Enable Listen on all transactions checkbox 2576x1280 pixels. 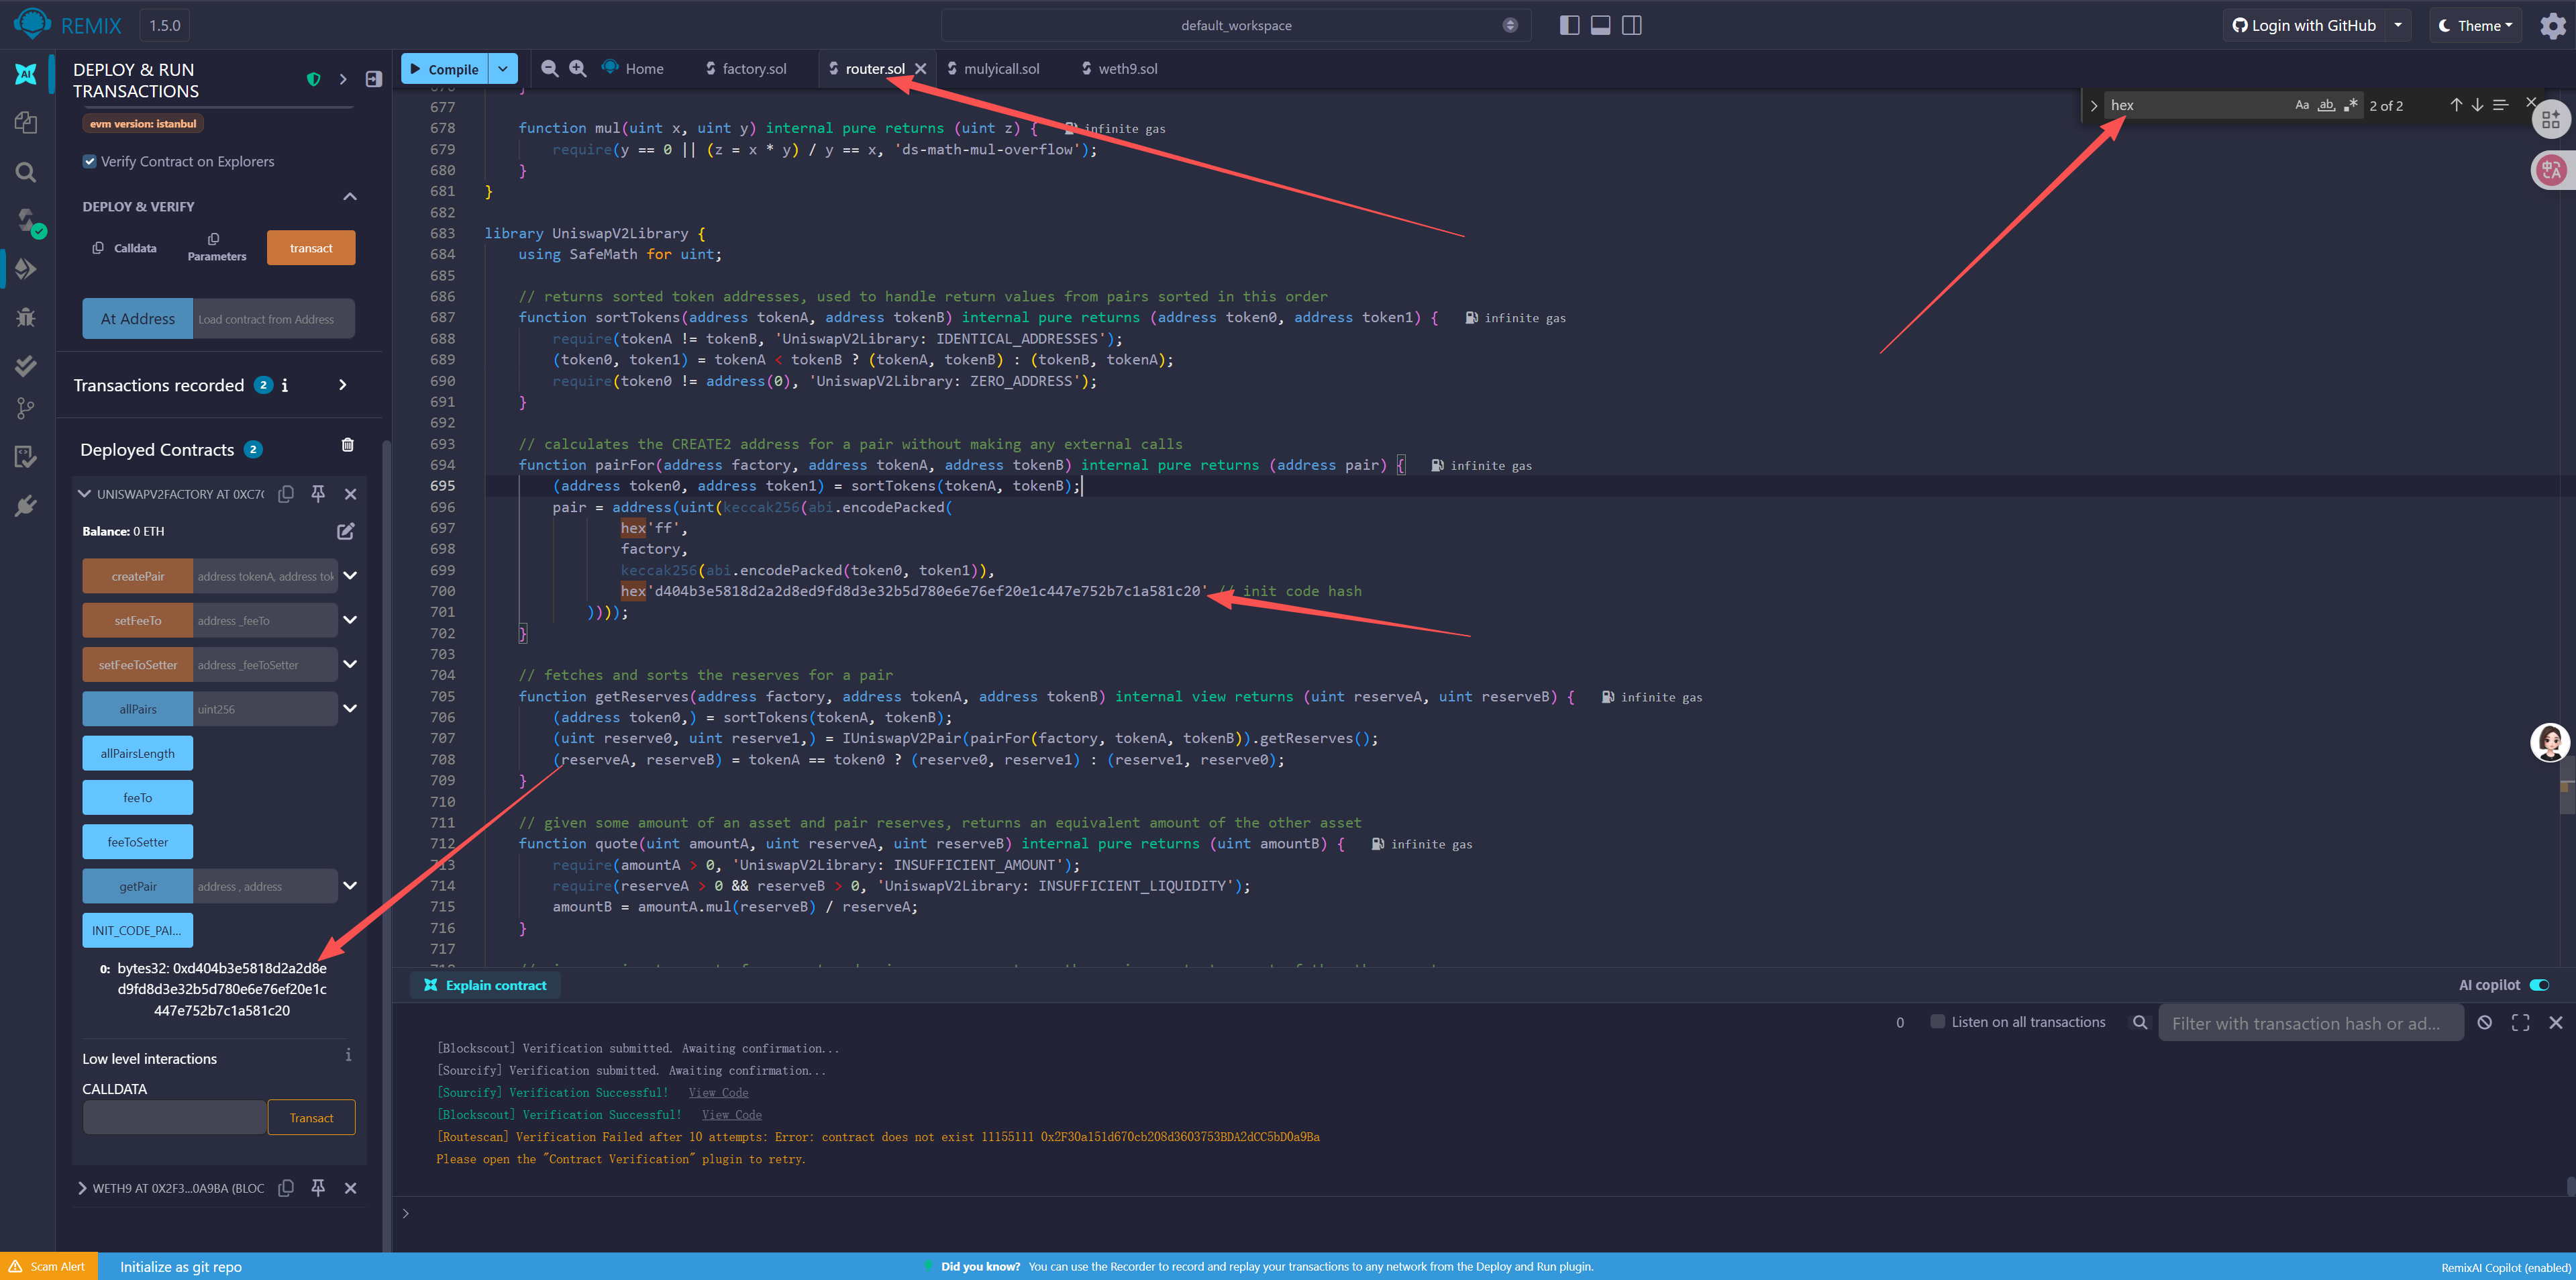(1937, 1021)
